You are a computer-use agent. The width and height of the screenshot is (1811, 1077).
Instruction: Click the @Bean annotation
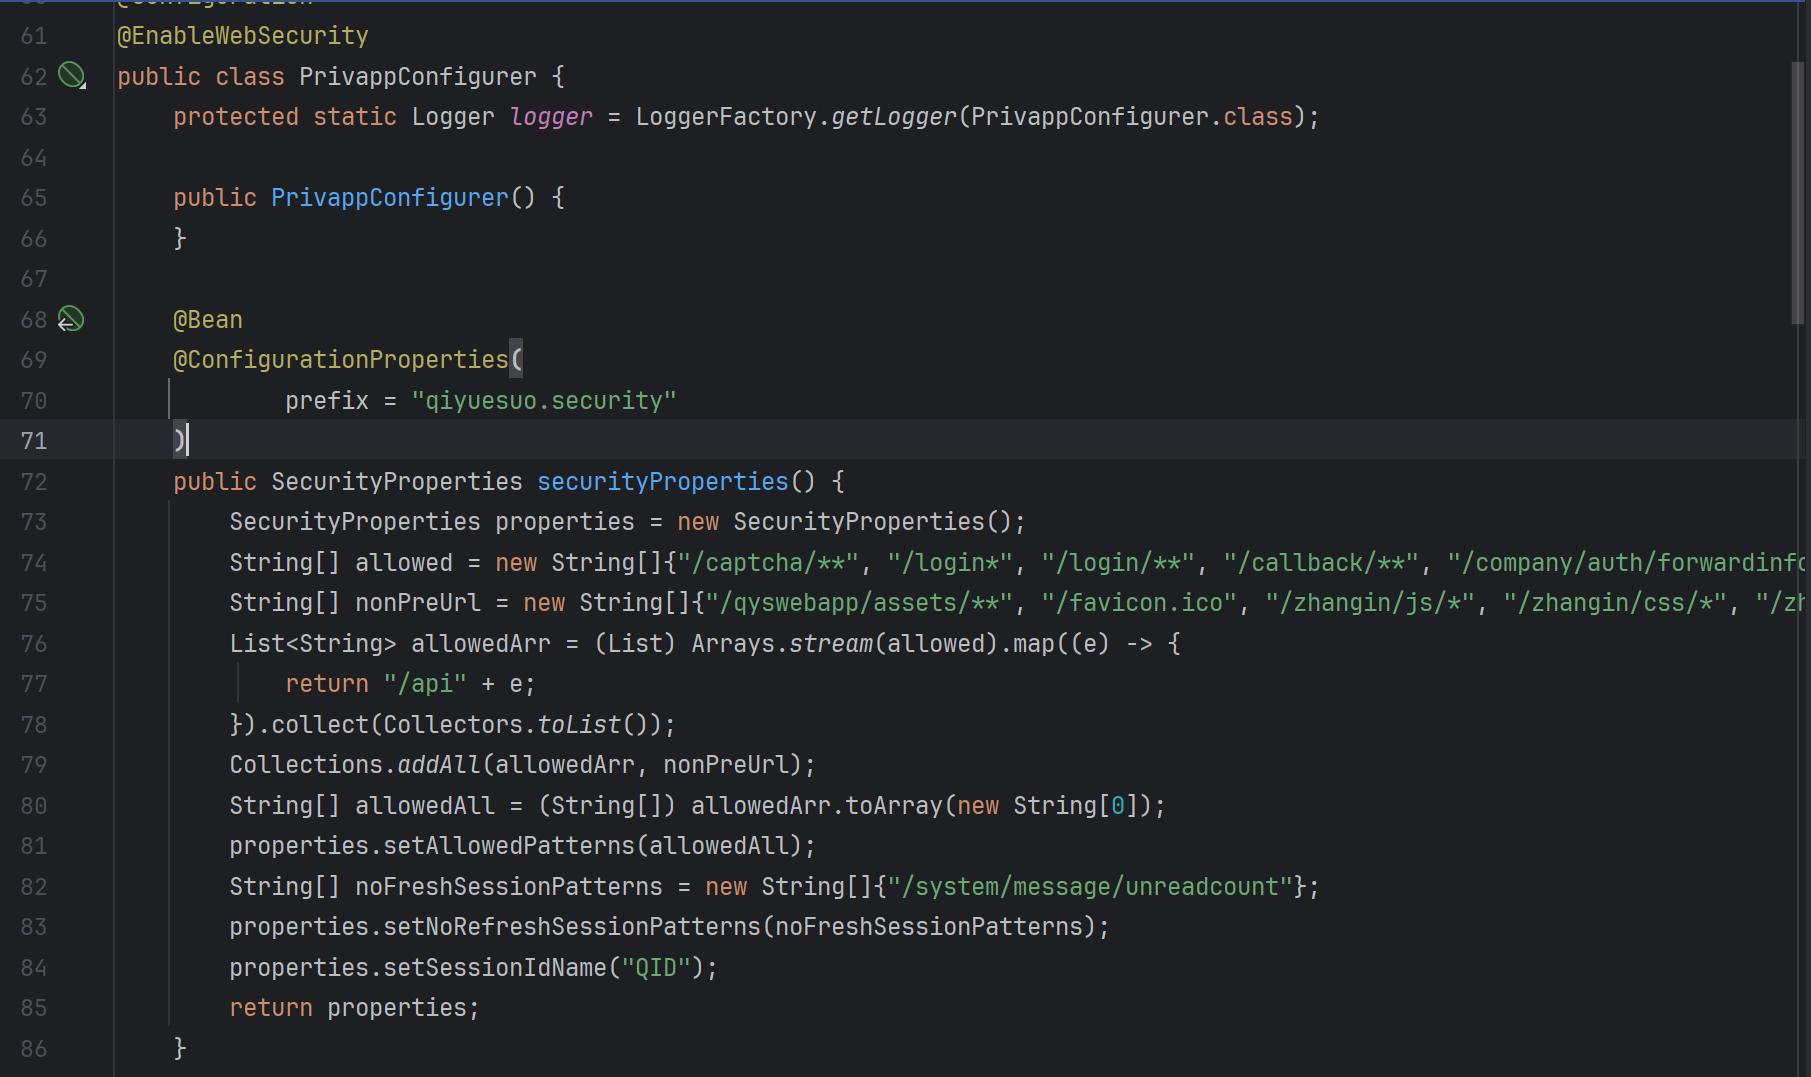tap(208, 320)
